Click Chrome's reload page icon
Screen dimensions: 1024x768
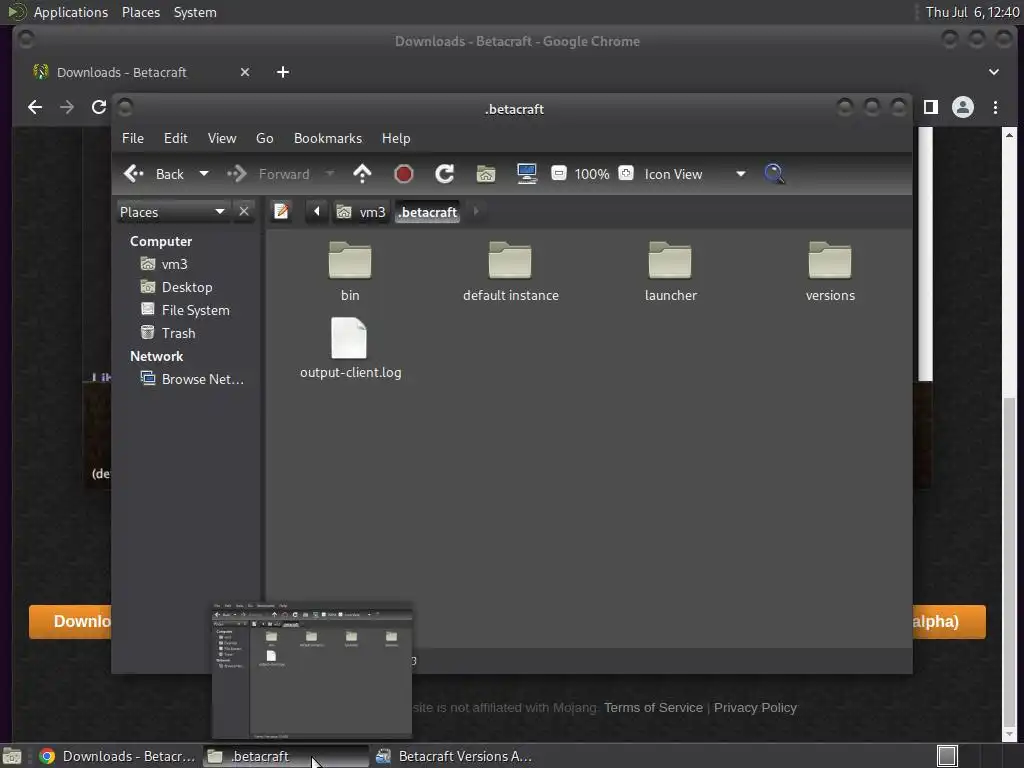pyautogui.click(x=99, y=107)
